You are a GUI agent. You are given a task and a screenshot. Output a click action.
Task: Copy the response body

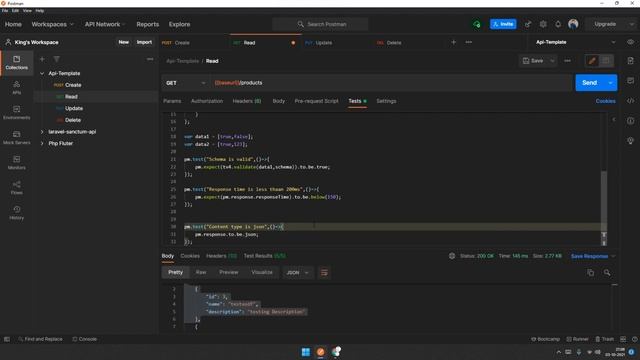pos(591,273)
